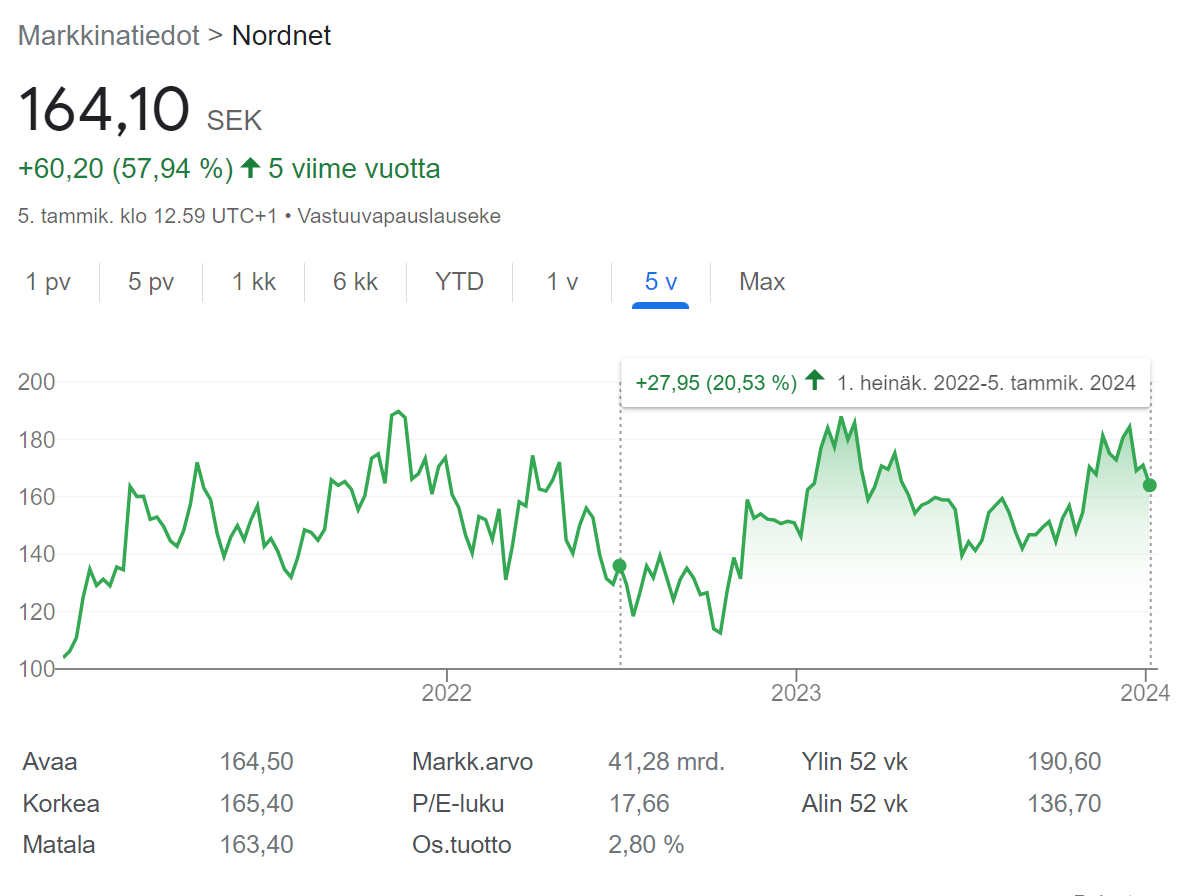The width and height of the screenshot is (1180, 896).
Task: Click the 100 y-axis label
Action: coord(37,669)
